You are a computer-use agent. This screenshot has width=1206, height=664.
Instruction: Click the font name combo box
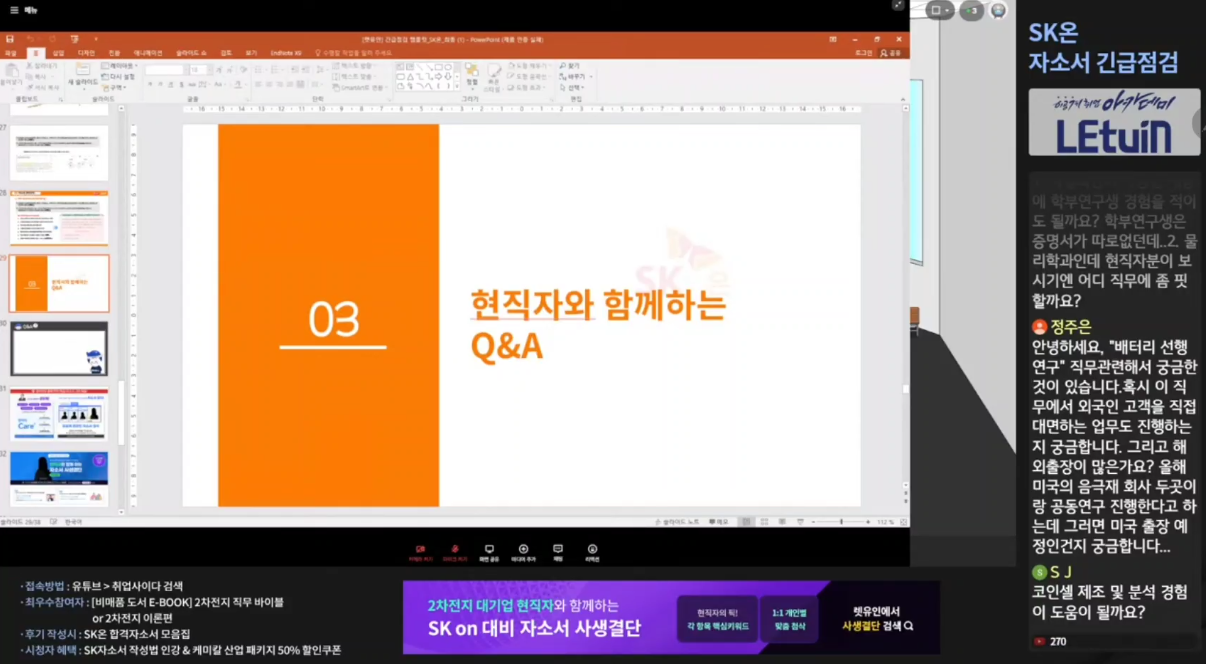pyautogui.click(x=165, y=70)
